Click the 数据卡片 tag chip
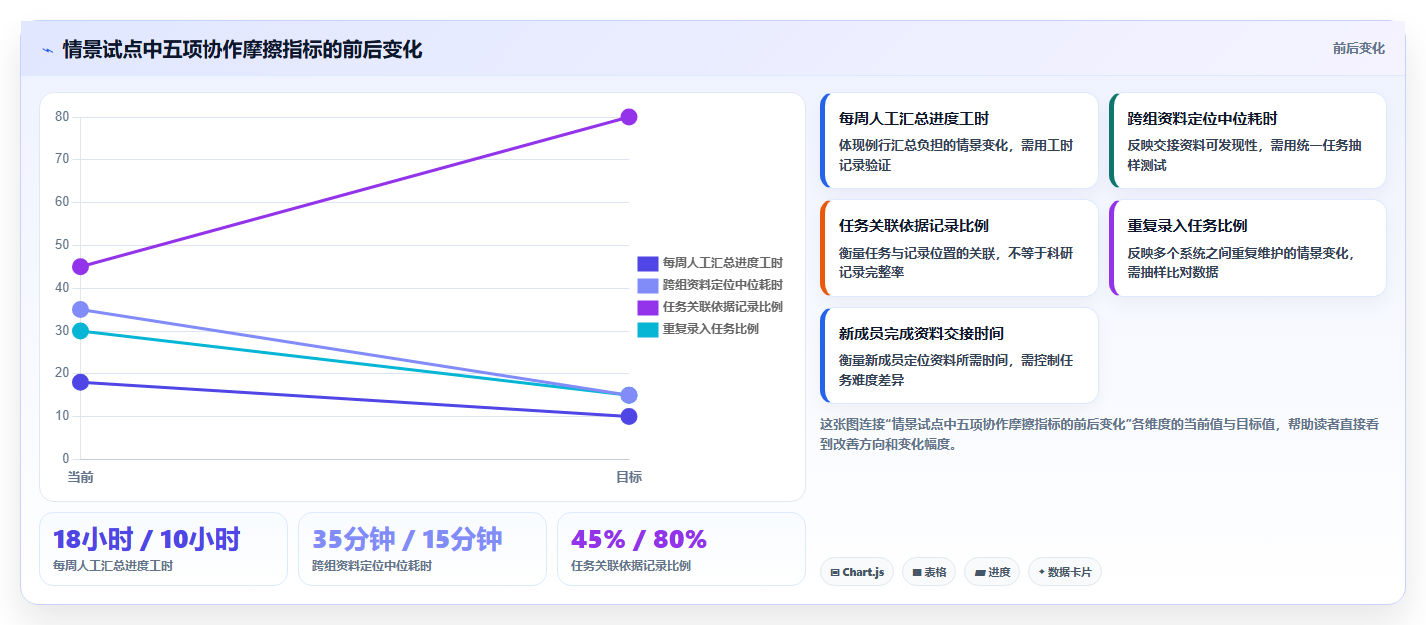This screenshot has height=625, width=1426. [1065, 572]
